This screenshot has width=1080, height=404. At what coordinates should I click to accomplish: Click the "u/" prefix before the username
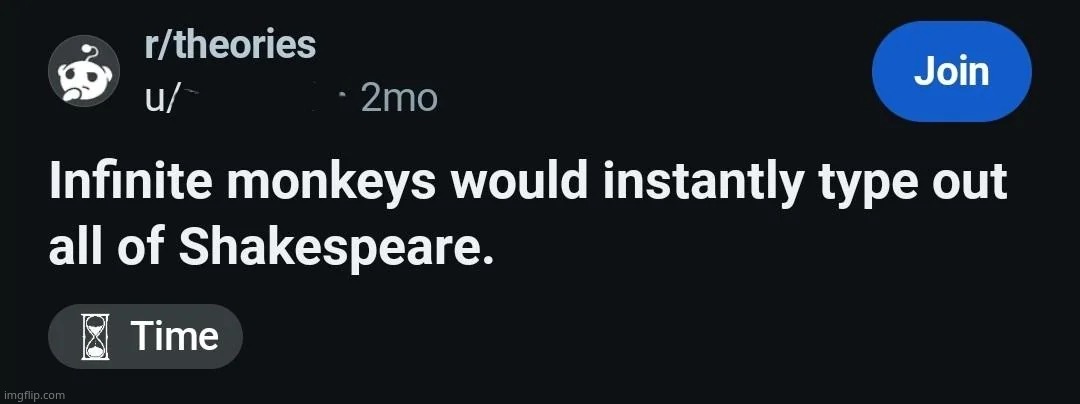[x=159, y=98]
